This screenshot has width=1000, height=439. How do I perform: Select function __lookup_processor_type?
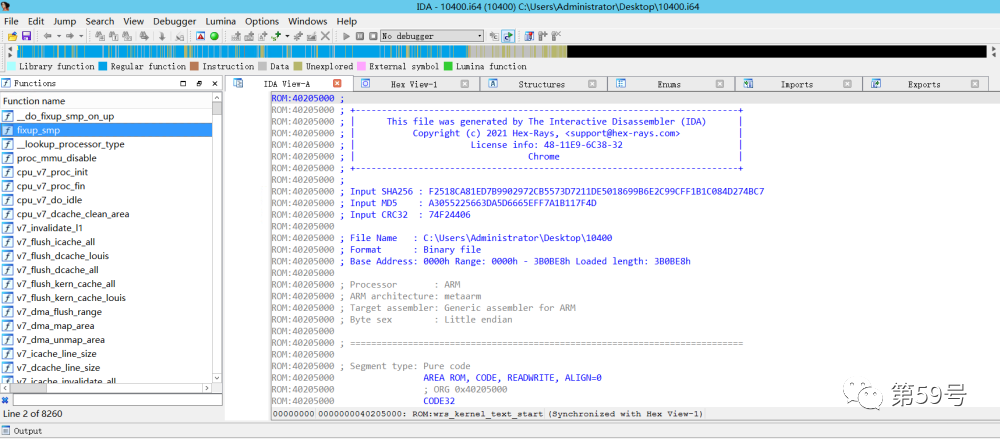pos(70,144)
